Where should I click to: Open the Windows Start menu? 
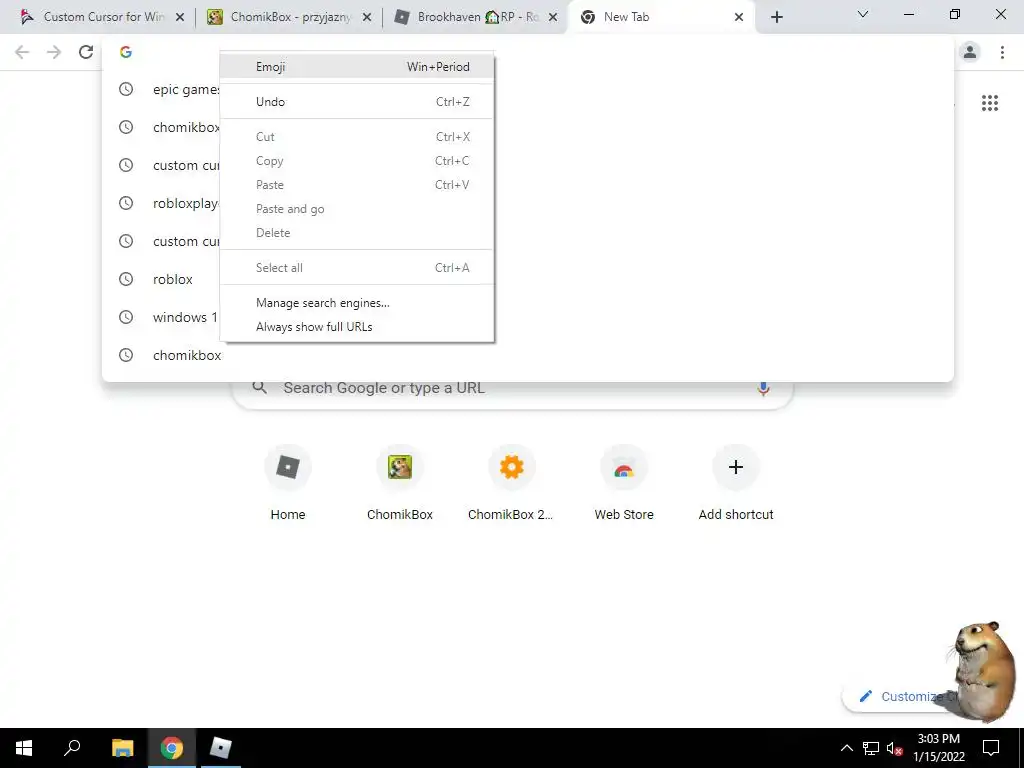(24, 748)
